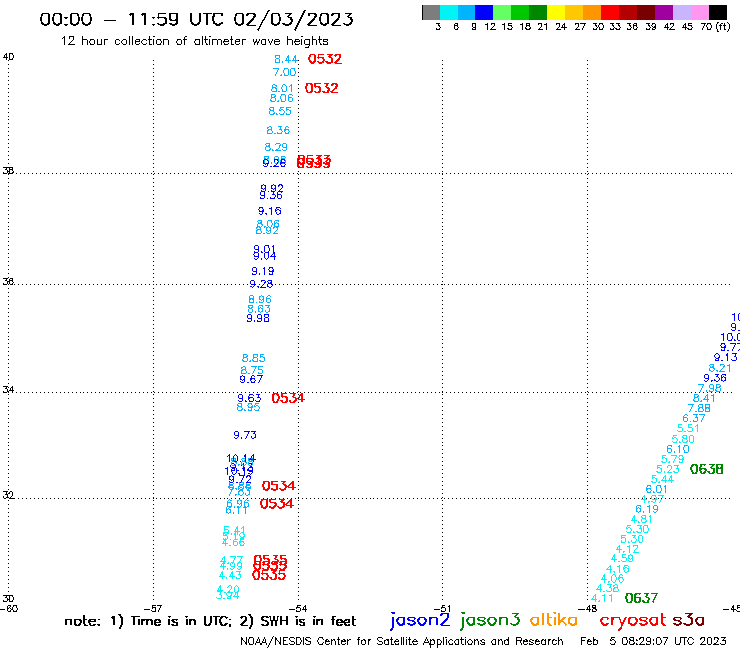Click the 8.29 wave height value

pos(276,147)
